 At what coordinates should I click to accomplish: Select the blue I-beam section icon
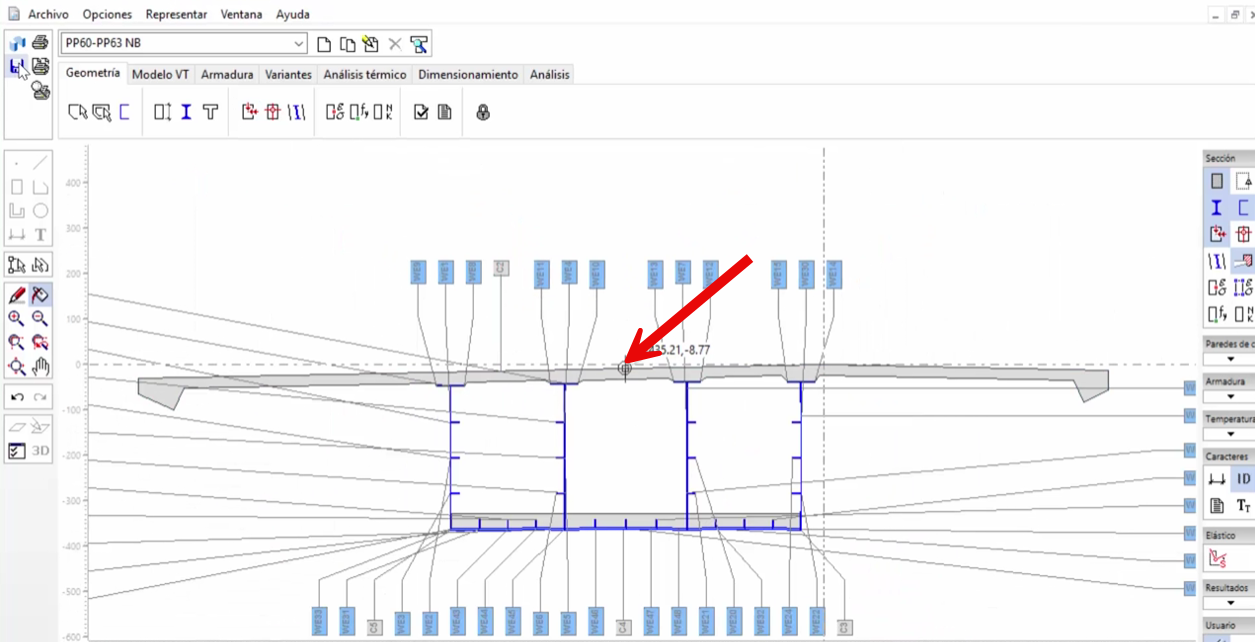pos(186,112)
